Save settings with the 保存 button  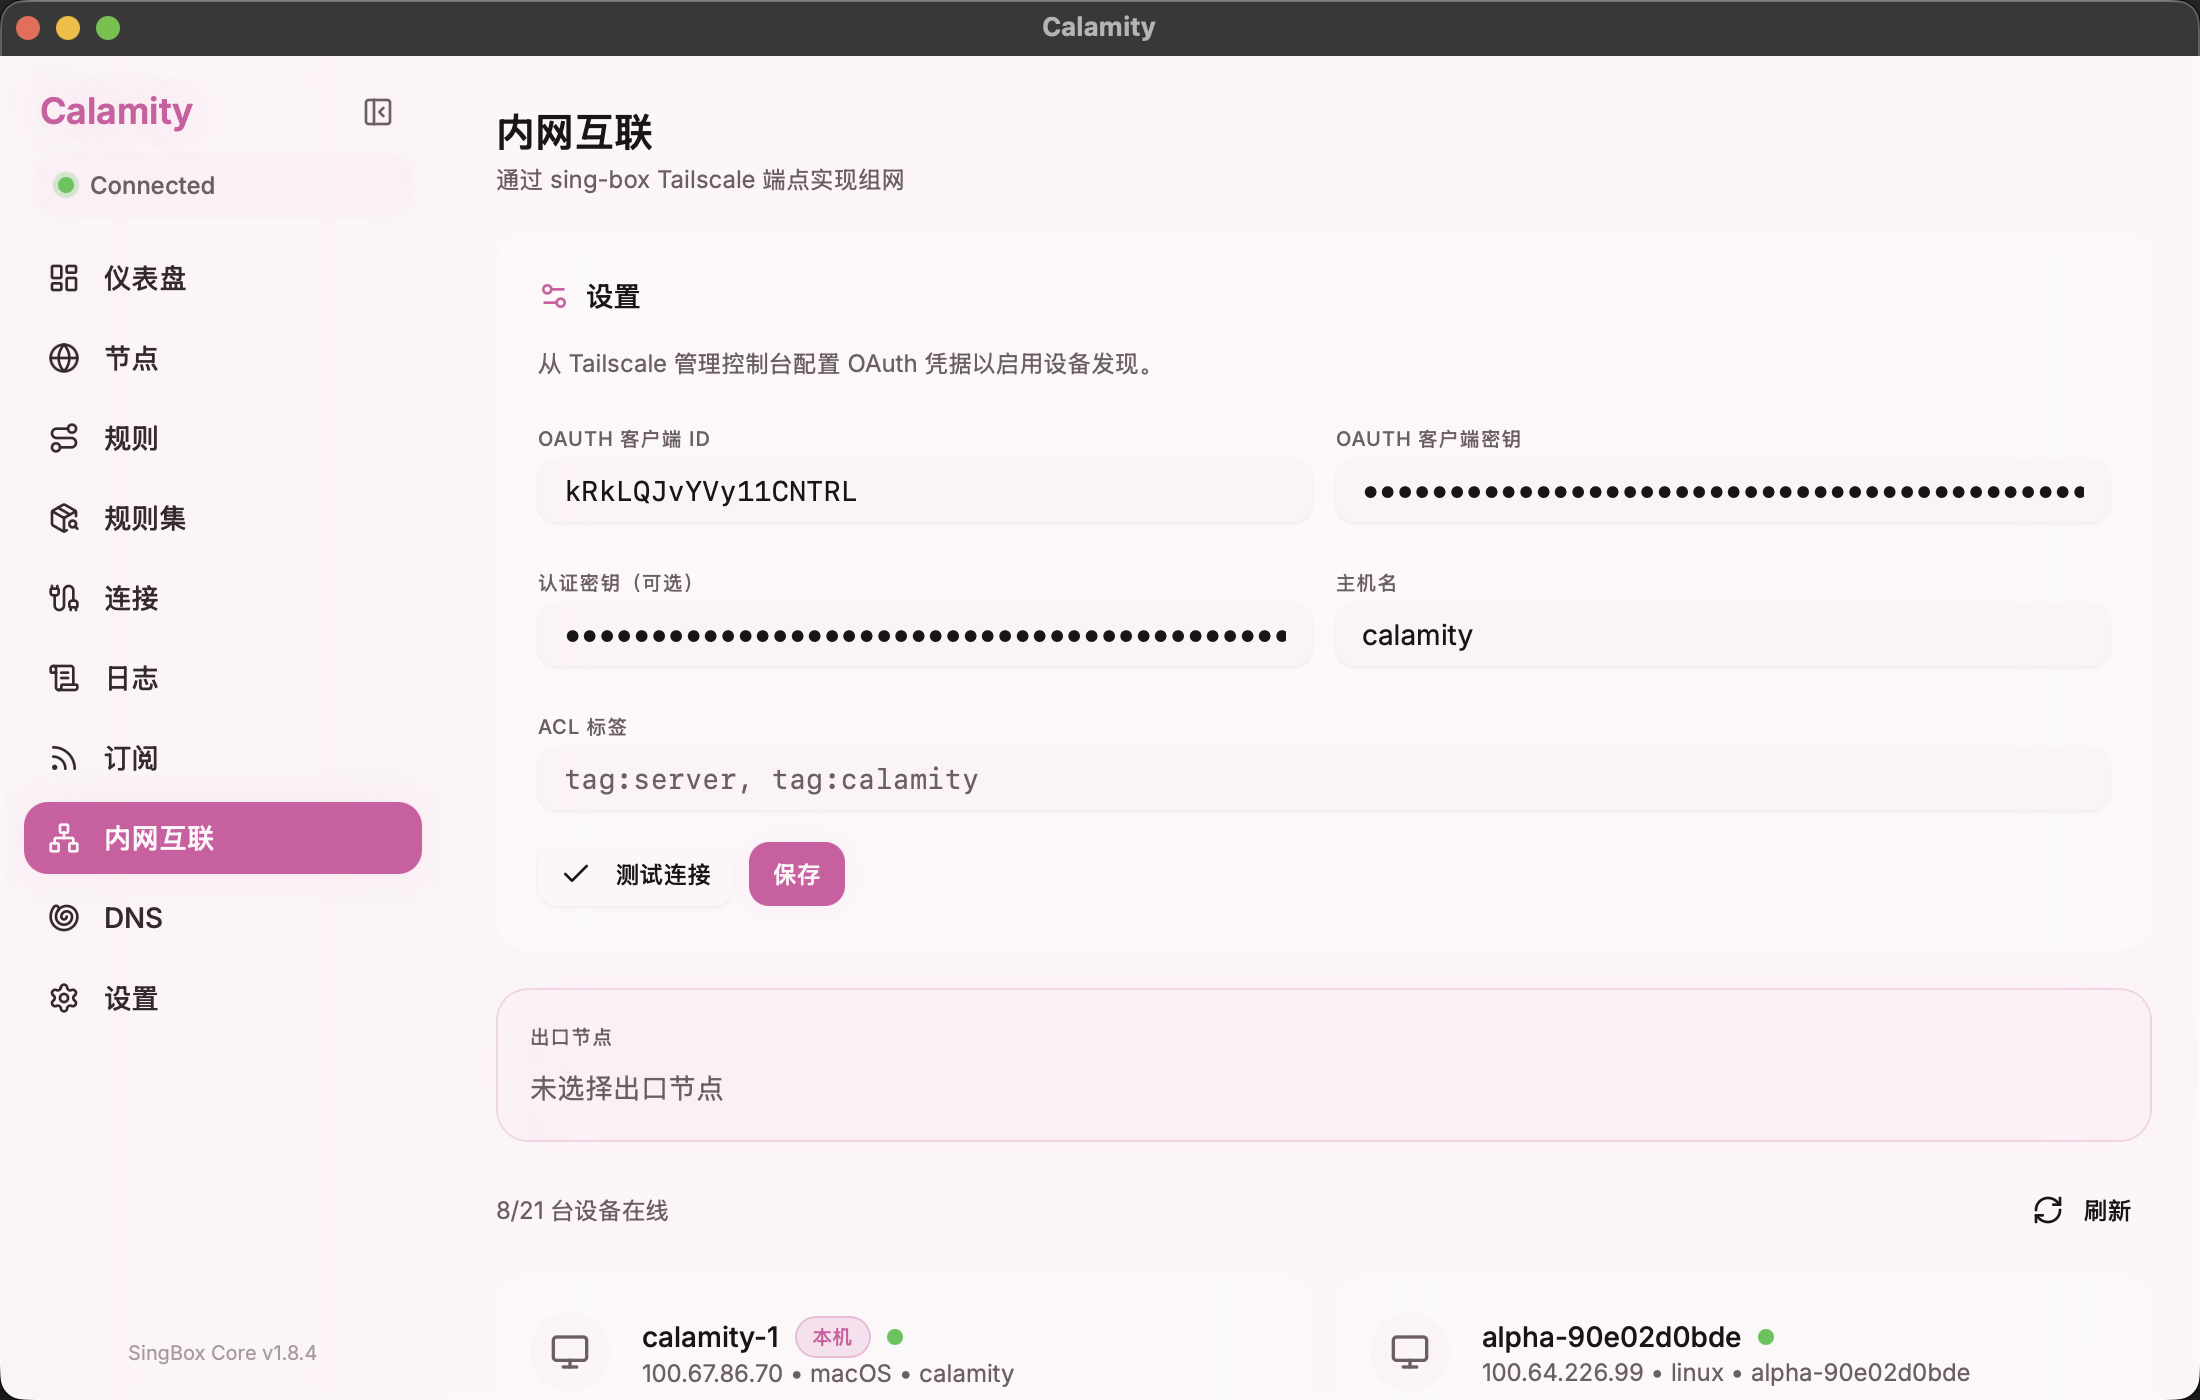pos(796,873)
